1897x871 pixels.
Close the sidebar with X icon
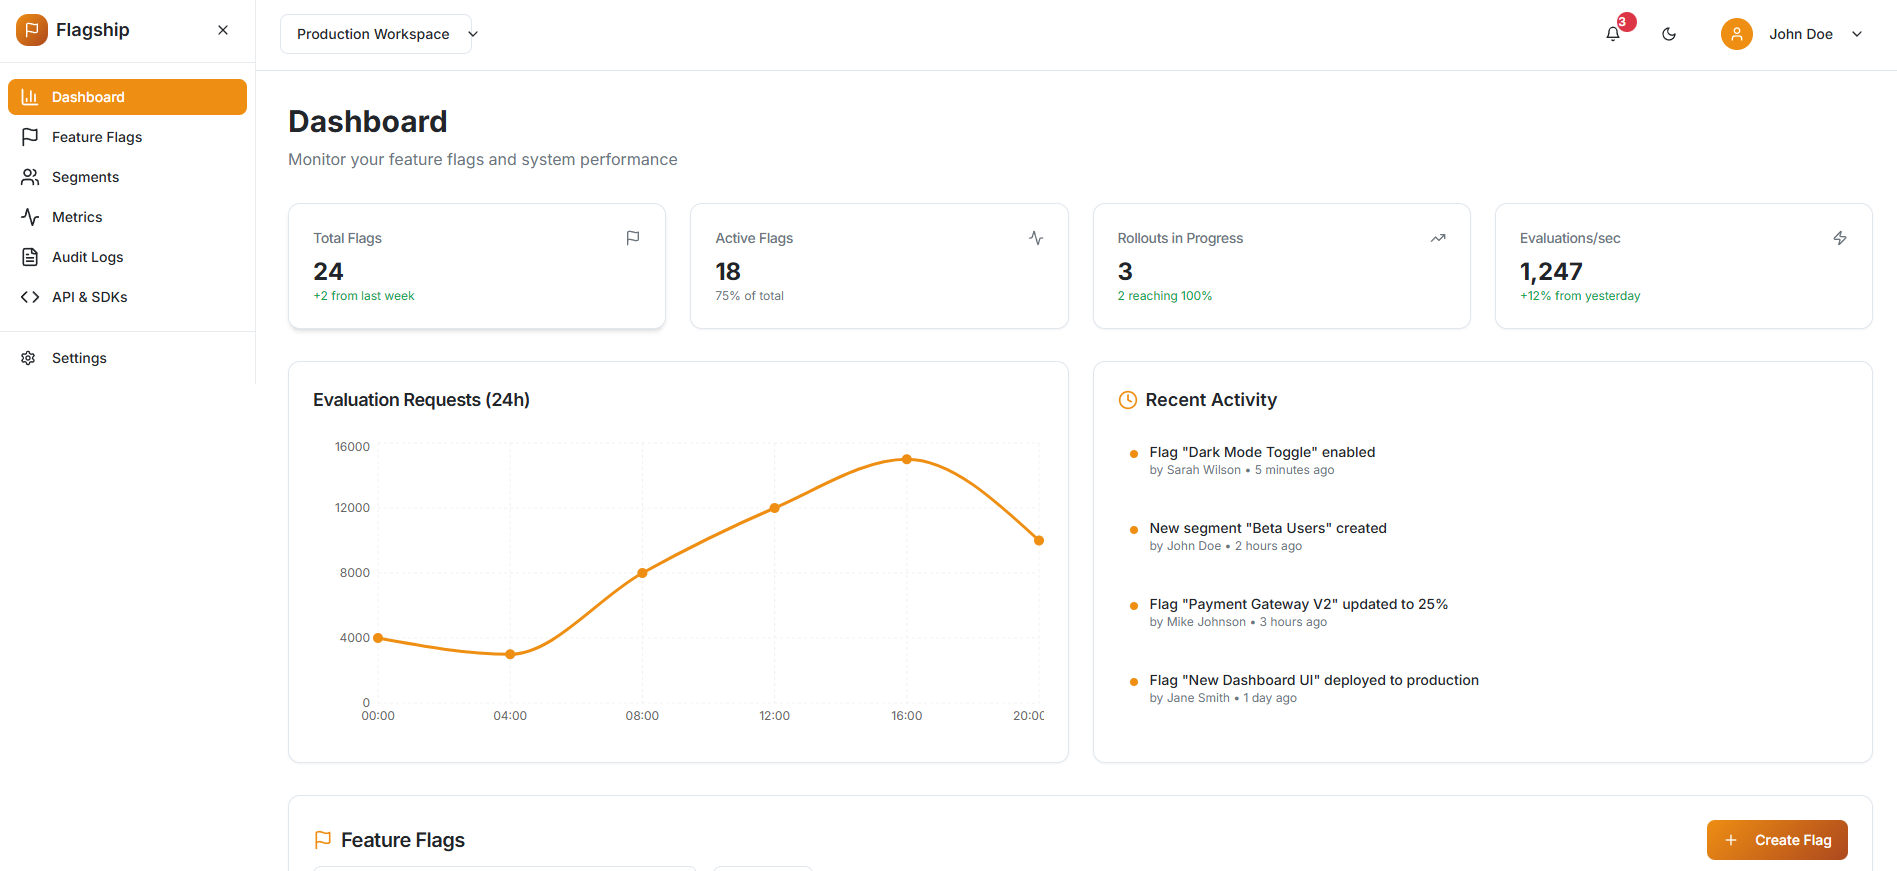pyautogui.click(x=223, y=30)
